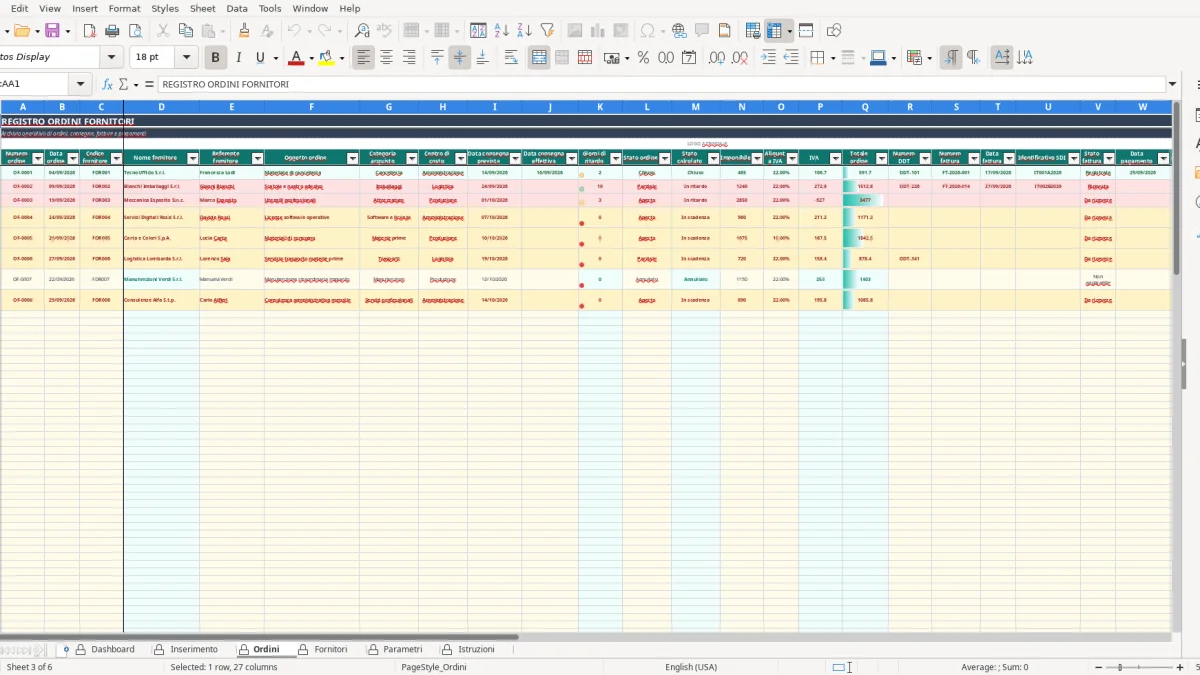1200x675 pixels.
Task: Open the shapes draw functions icon
Action: point(834,31)
